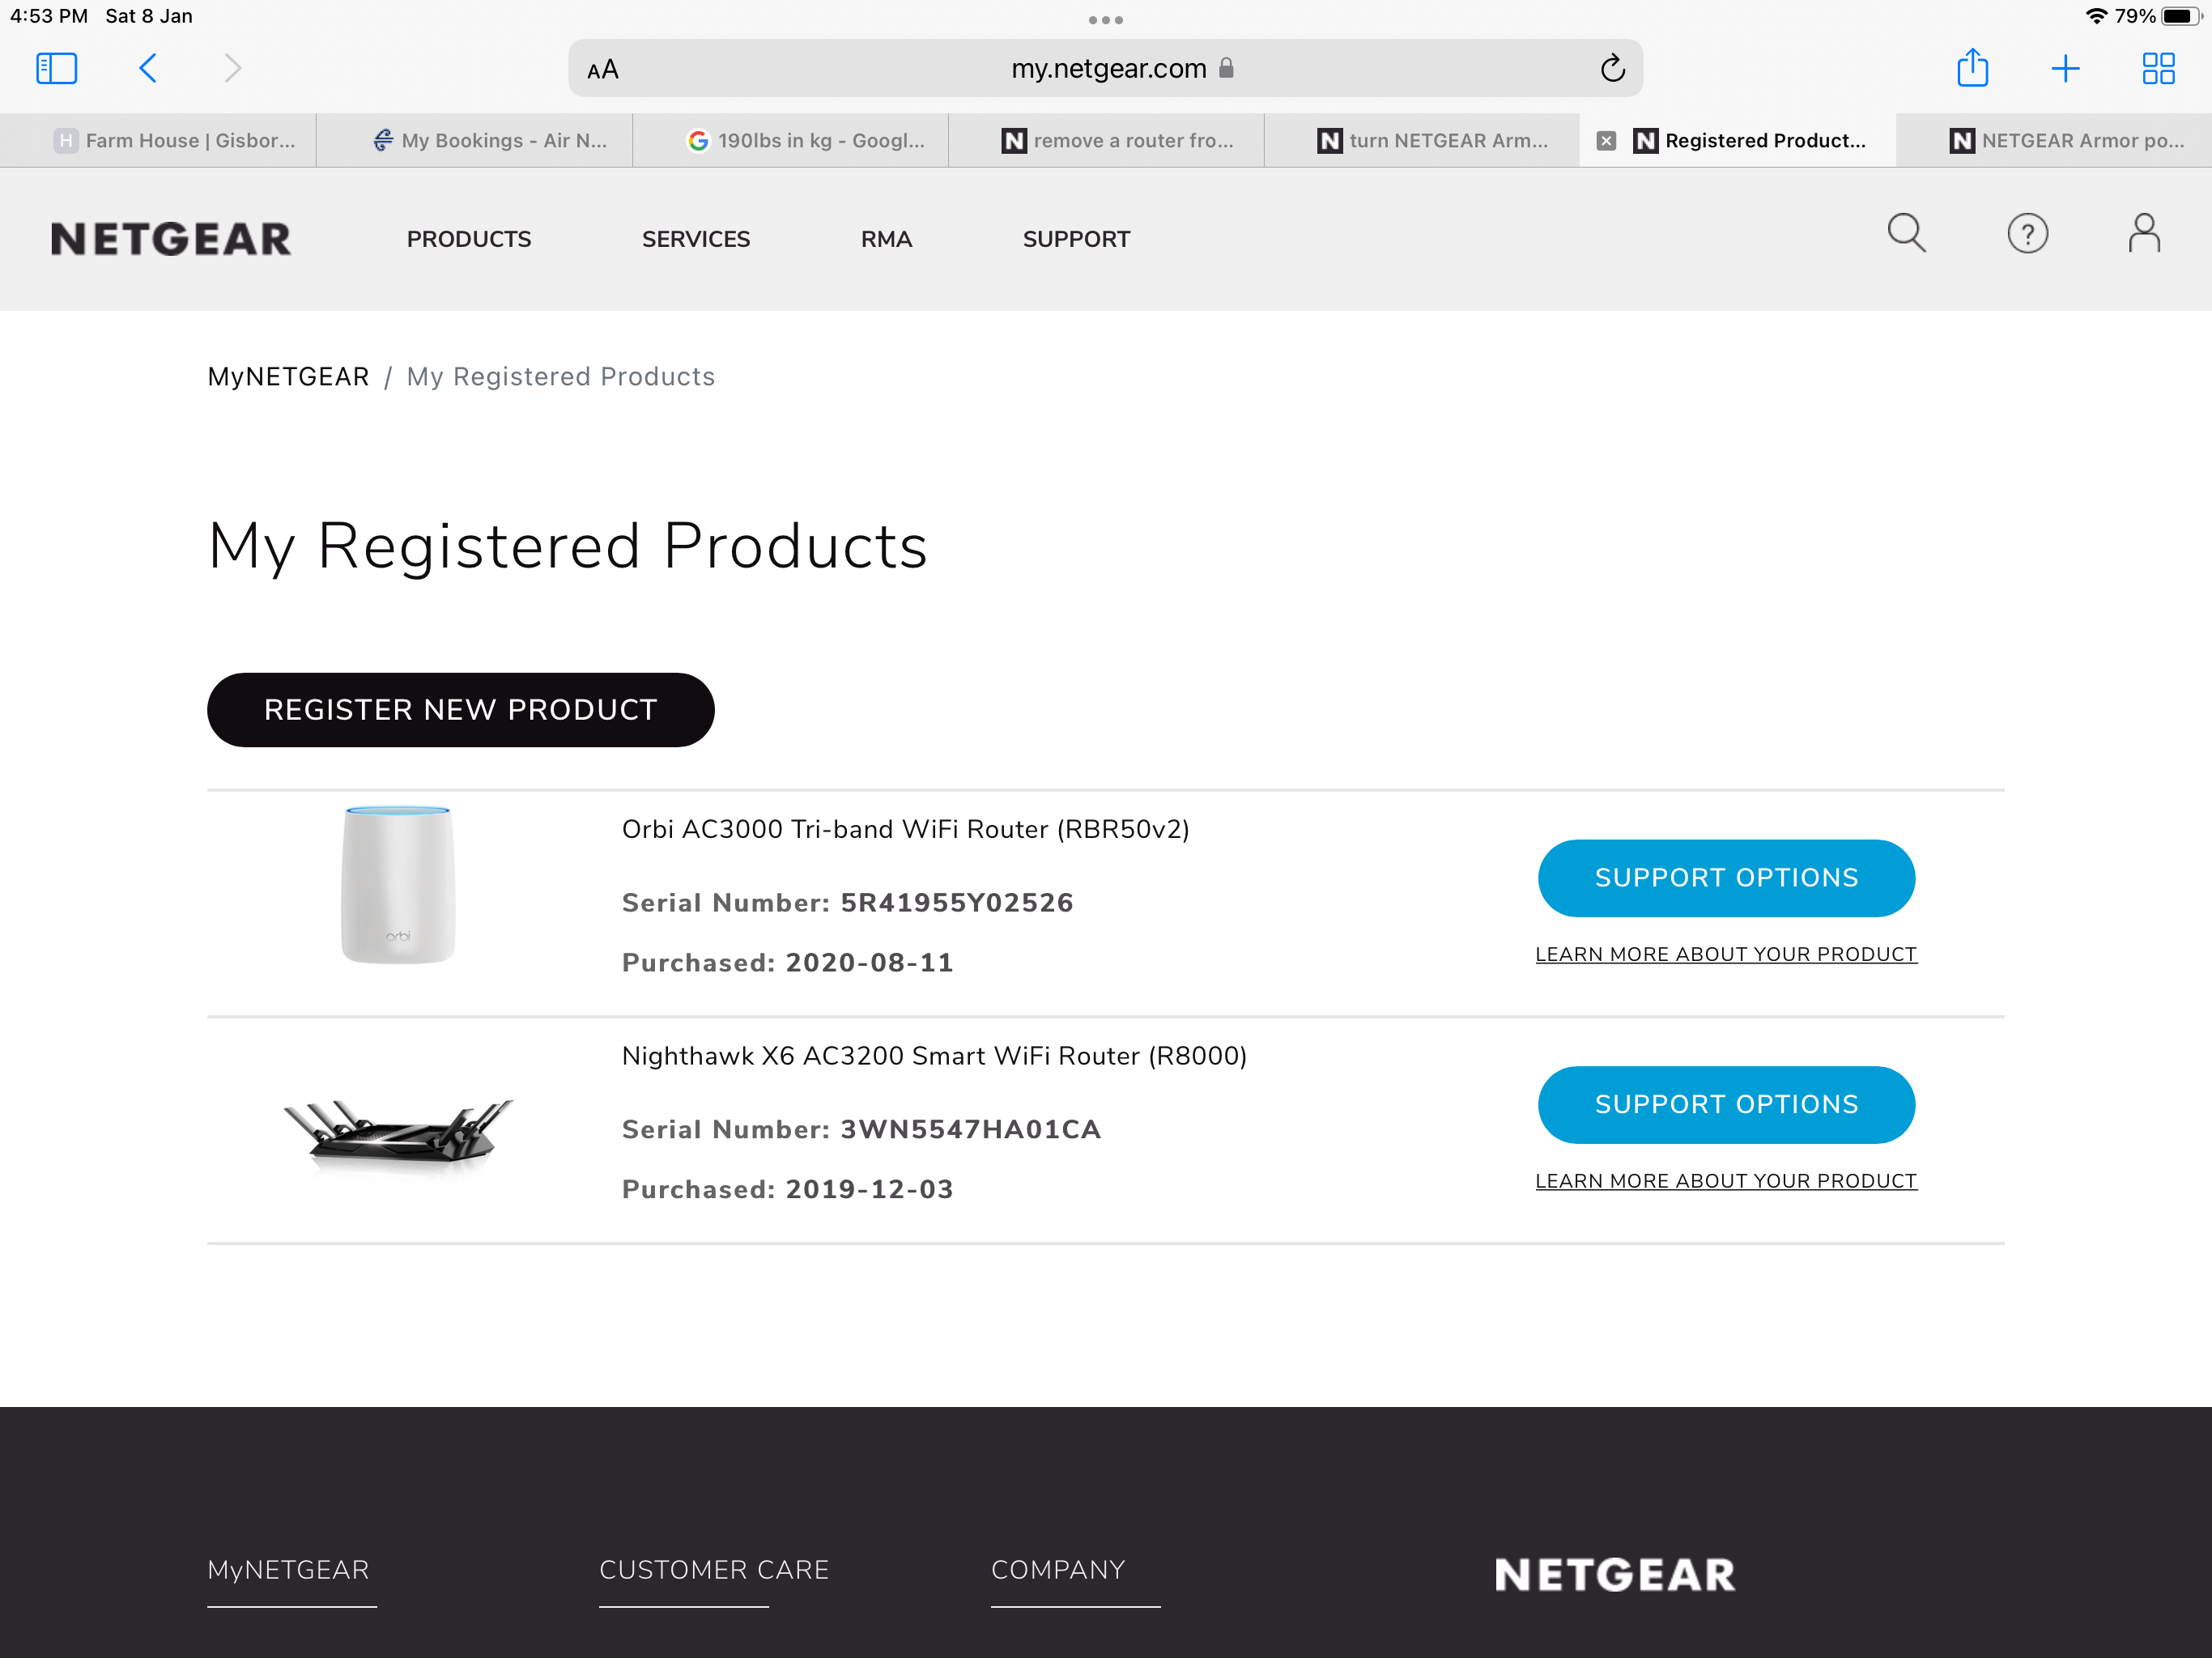Screen dimensions: 2212x1658
Task: Open the NETGEAR site search
Action: pyautogui.click(x=1906, y=234)
